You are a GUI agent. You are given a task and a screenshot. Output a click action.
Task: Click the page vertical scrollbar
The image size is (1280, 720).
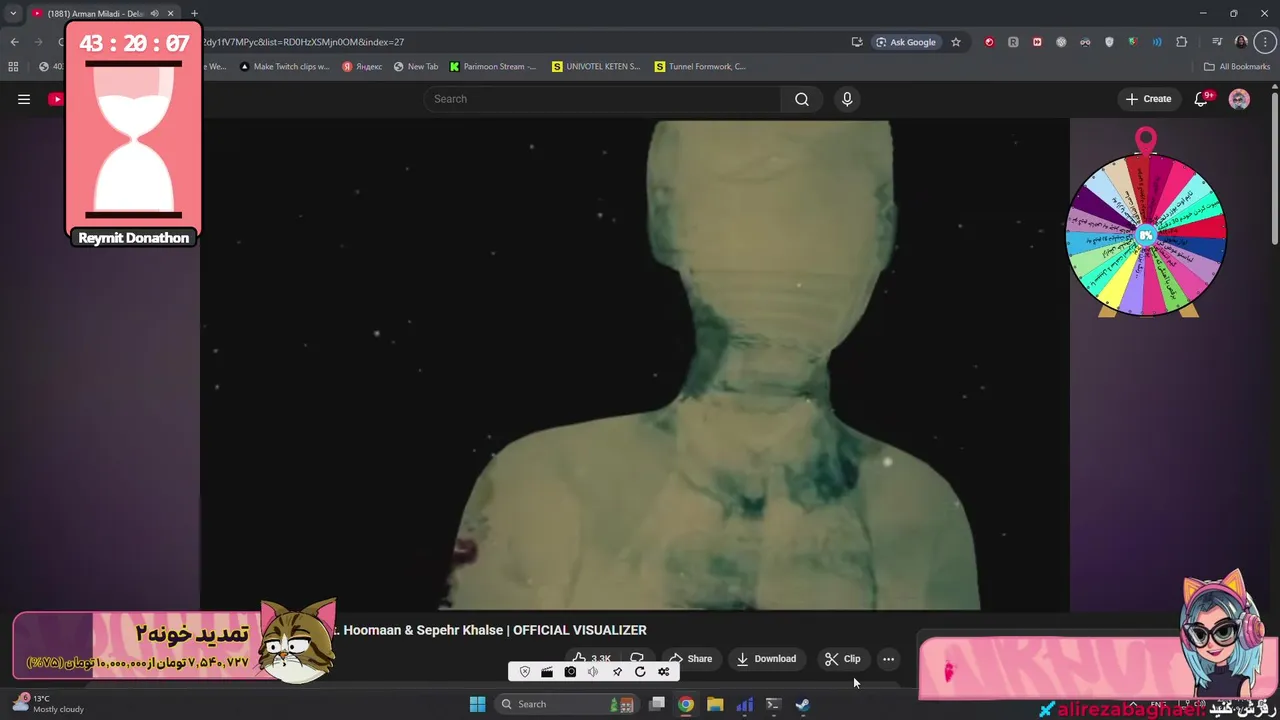[1274, 170]
